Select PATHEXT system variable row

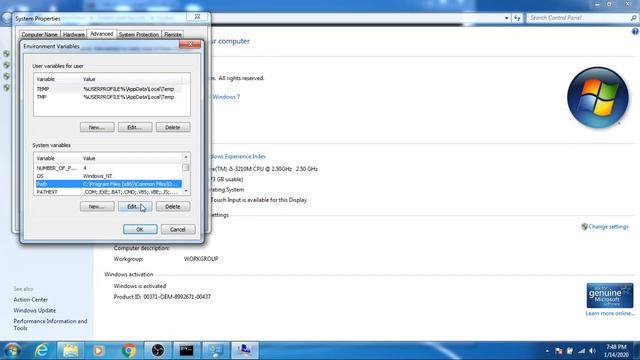109,192
